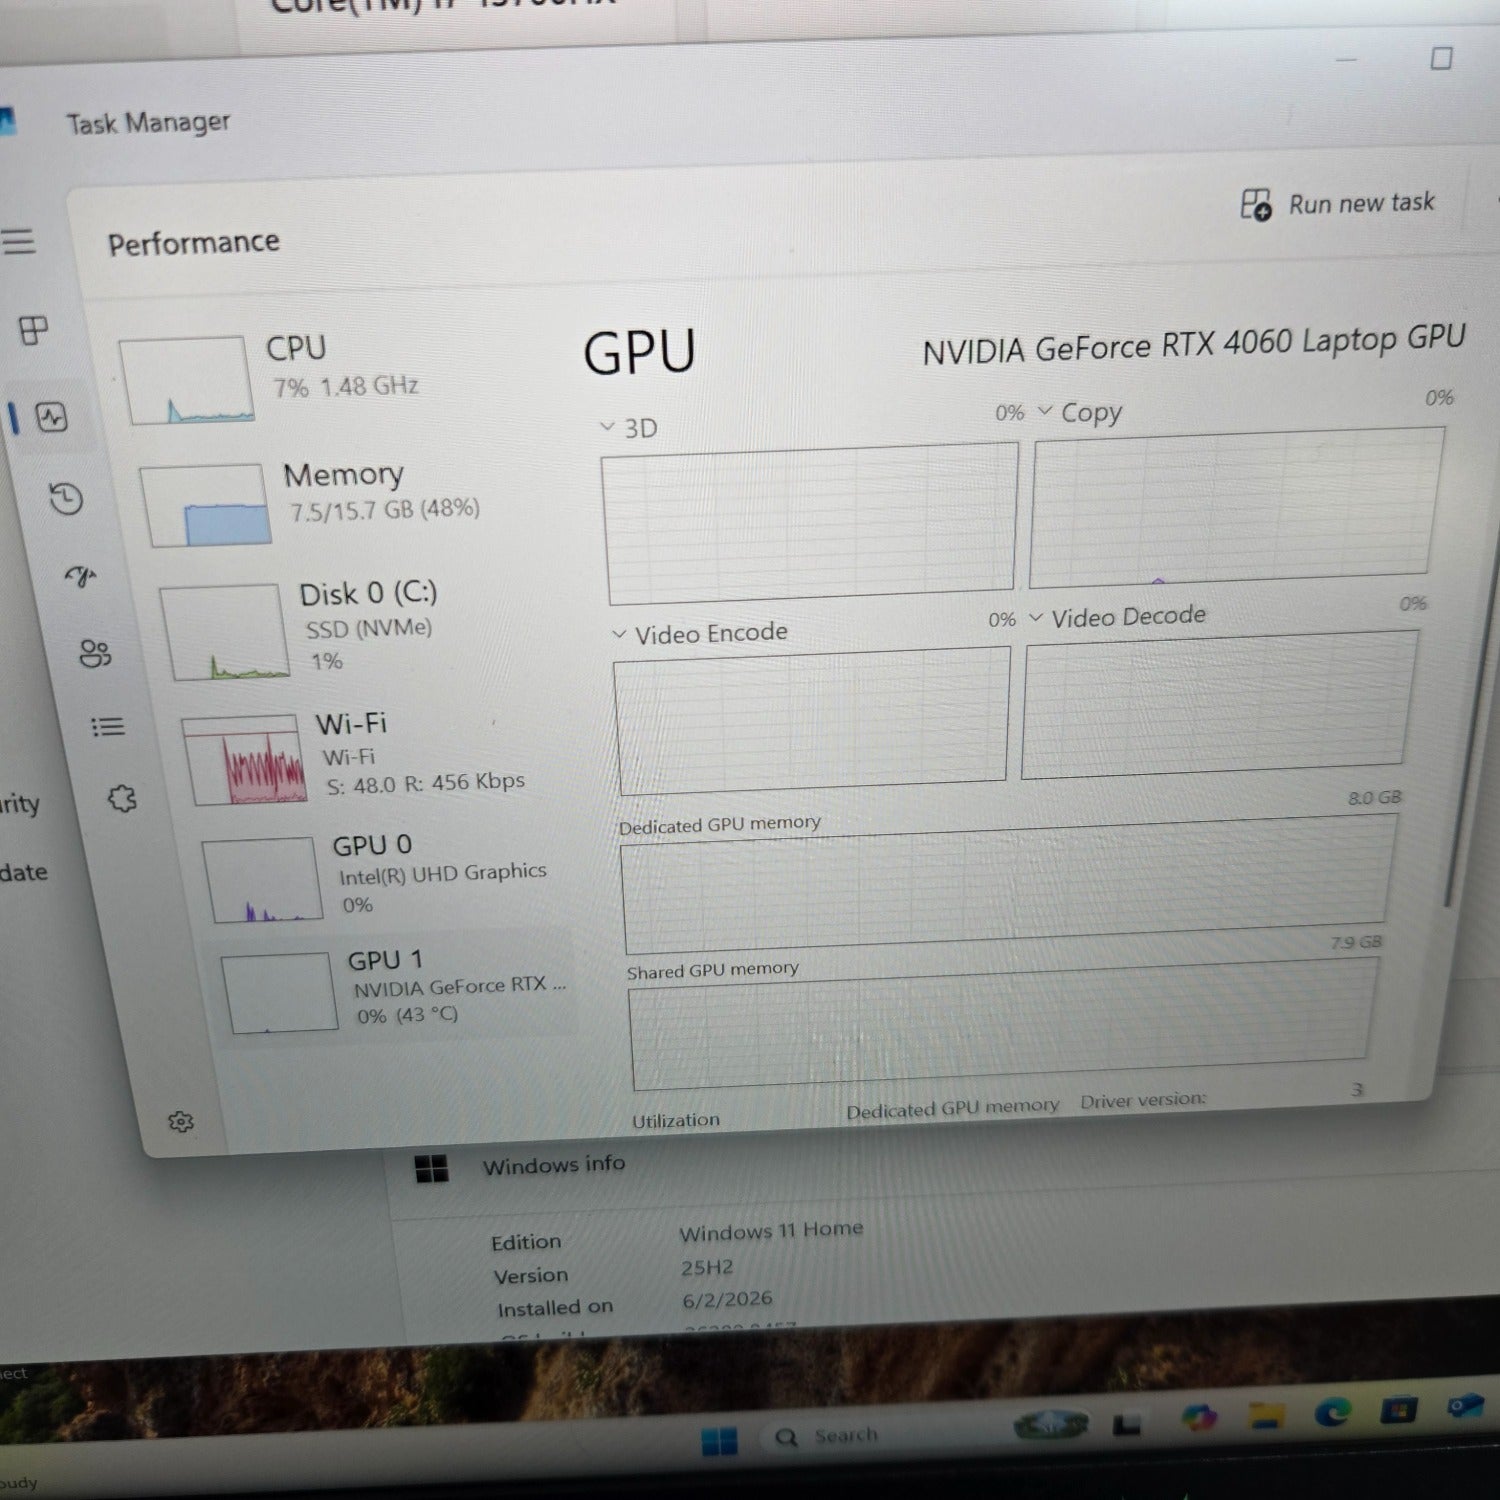The width and height of the screenshot is (1500, 1500).
Task: Click the Performance page heading
Action: (193, 243)
